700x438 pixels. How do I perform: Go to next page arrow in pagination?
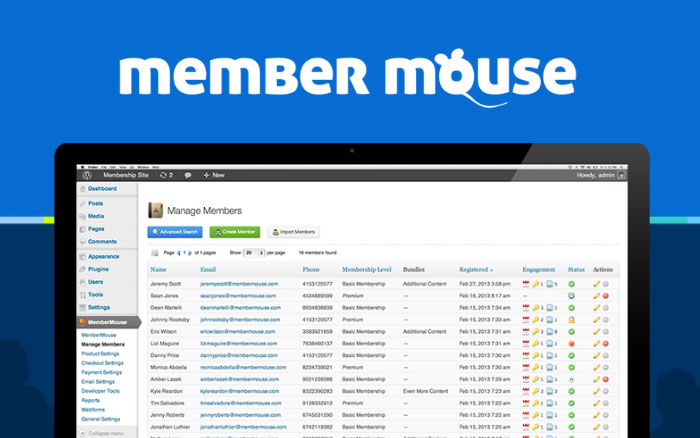coord(190,253)
